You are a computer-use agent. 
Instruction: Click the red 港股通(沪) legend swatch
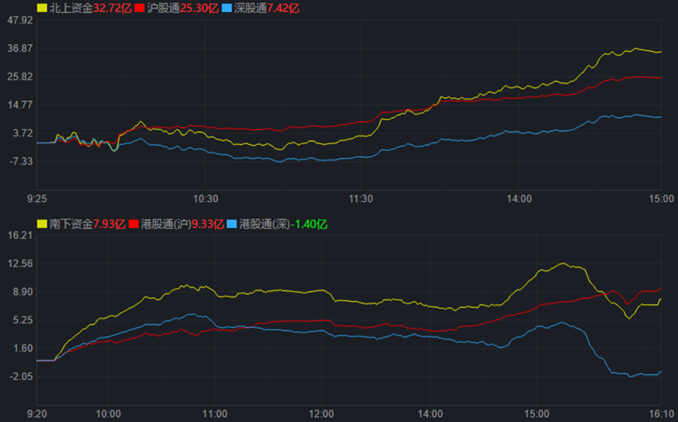pos(134,223)
